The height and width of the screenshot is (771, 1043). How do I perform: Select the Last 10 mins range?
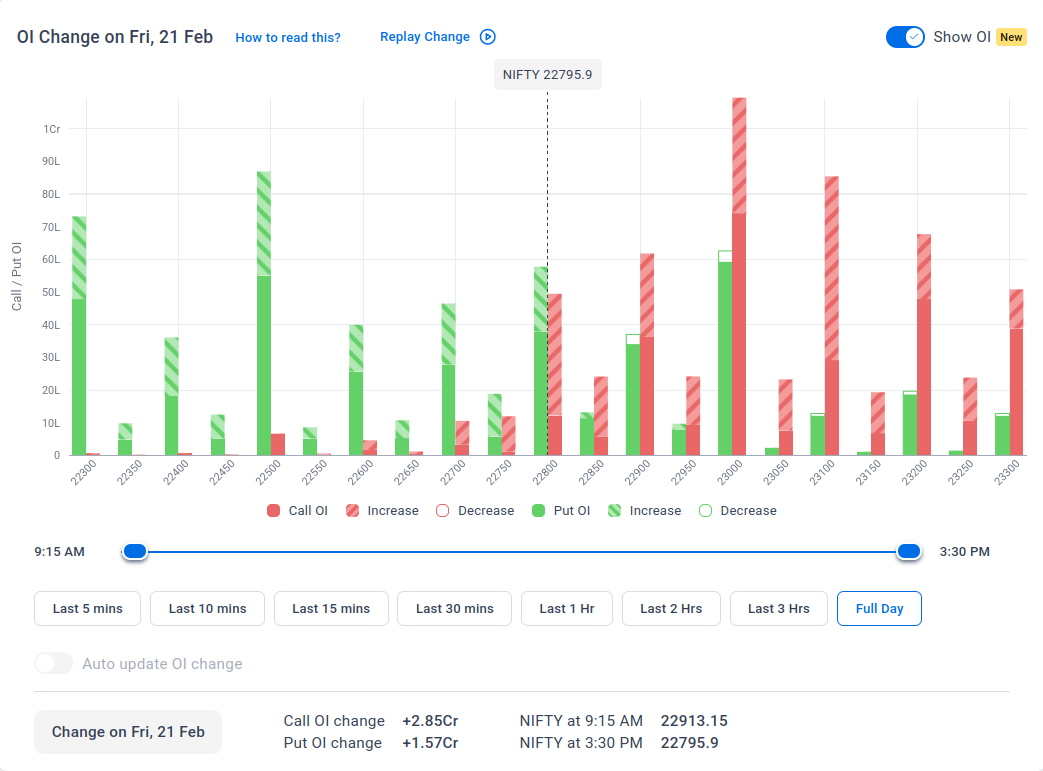pos(208,609)
